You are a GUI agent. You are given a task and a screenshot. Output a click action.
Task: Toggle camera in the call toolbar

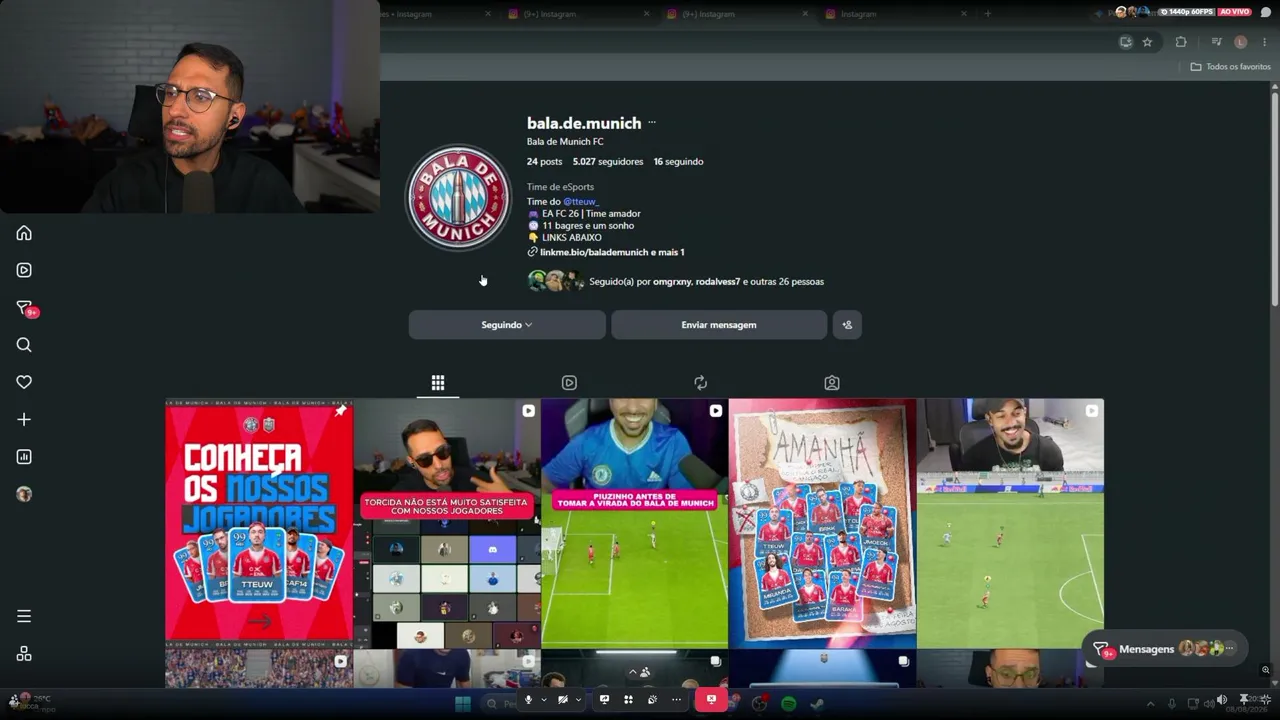[563, 700]
